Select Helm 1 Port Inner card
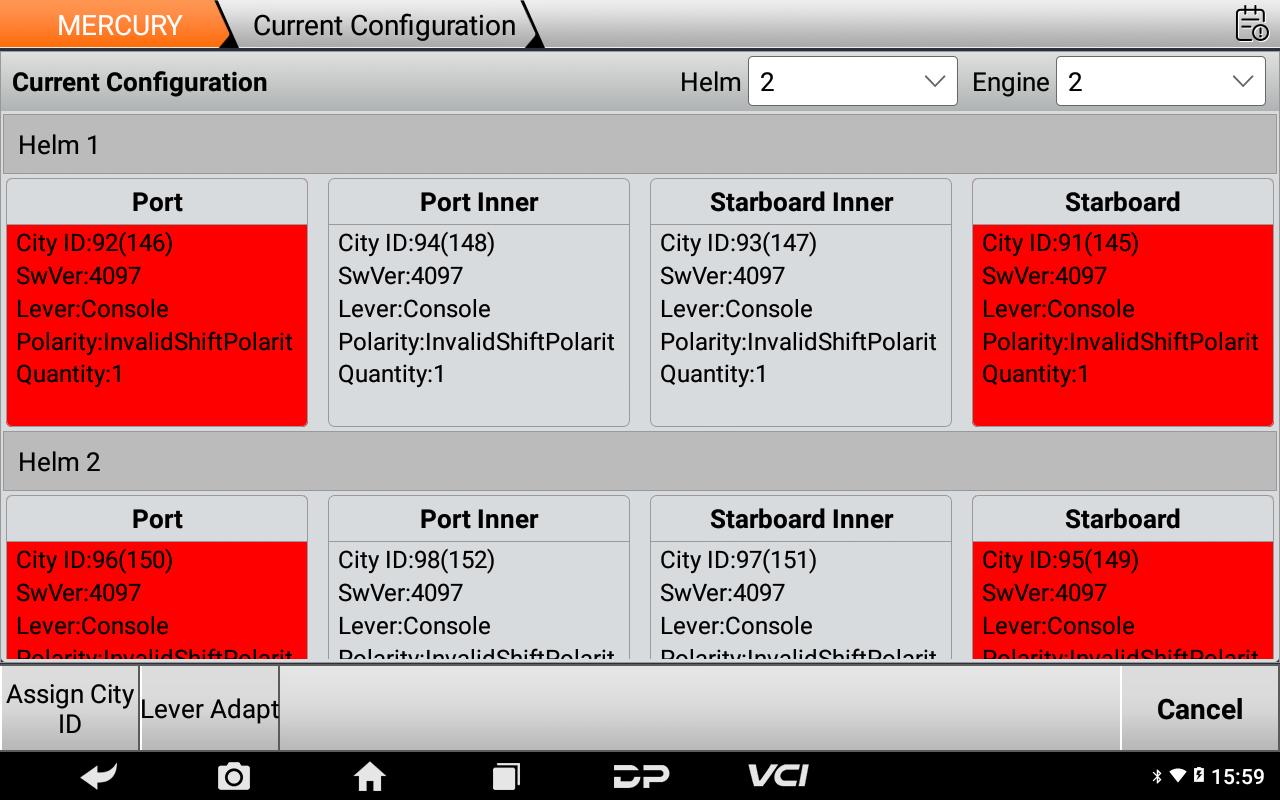 pos(479,303)
